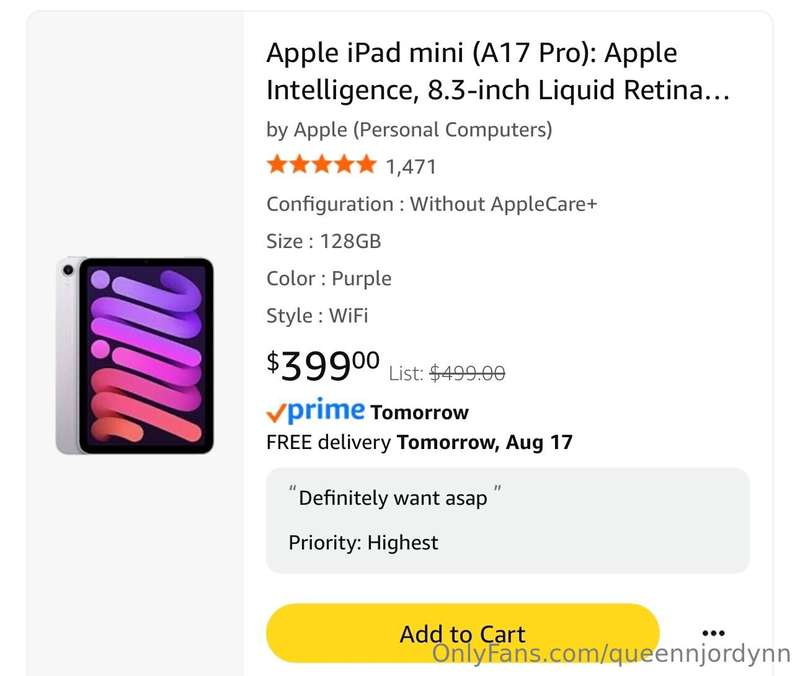Open the purple iPad mini product image
Viewport: 800px width, 676px height.
(x=135, y=356)
